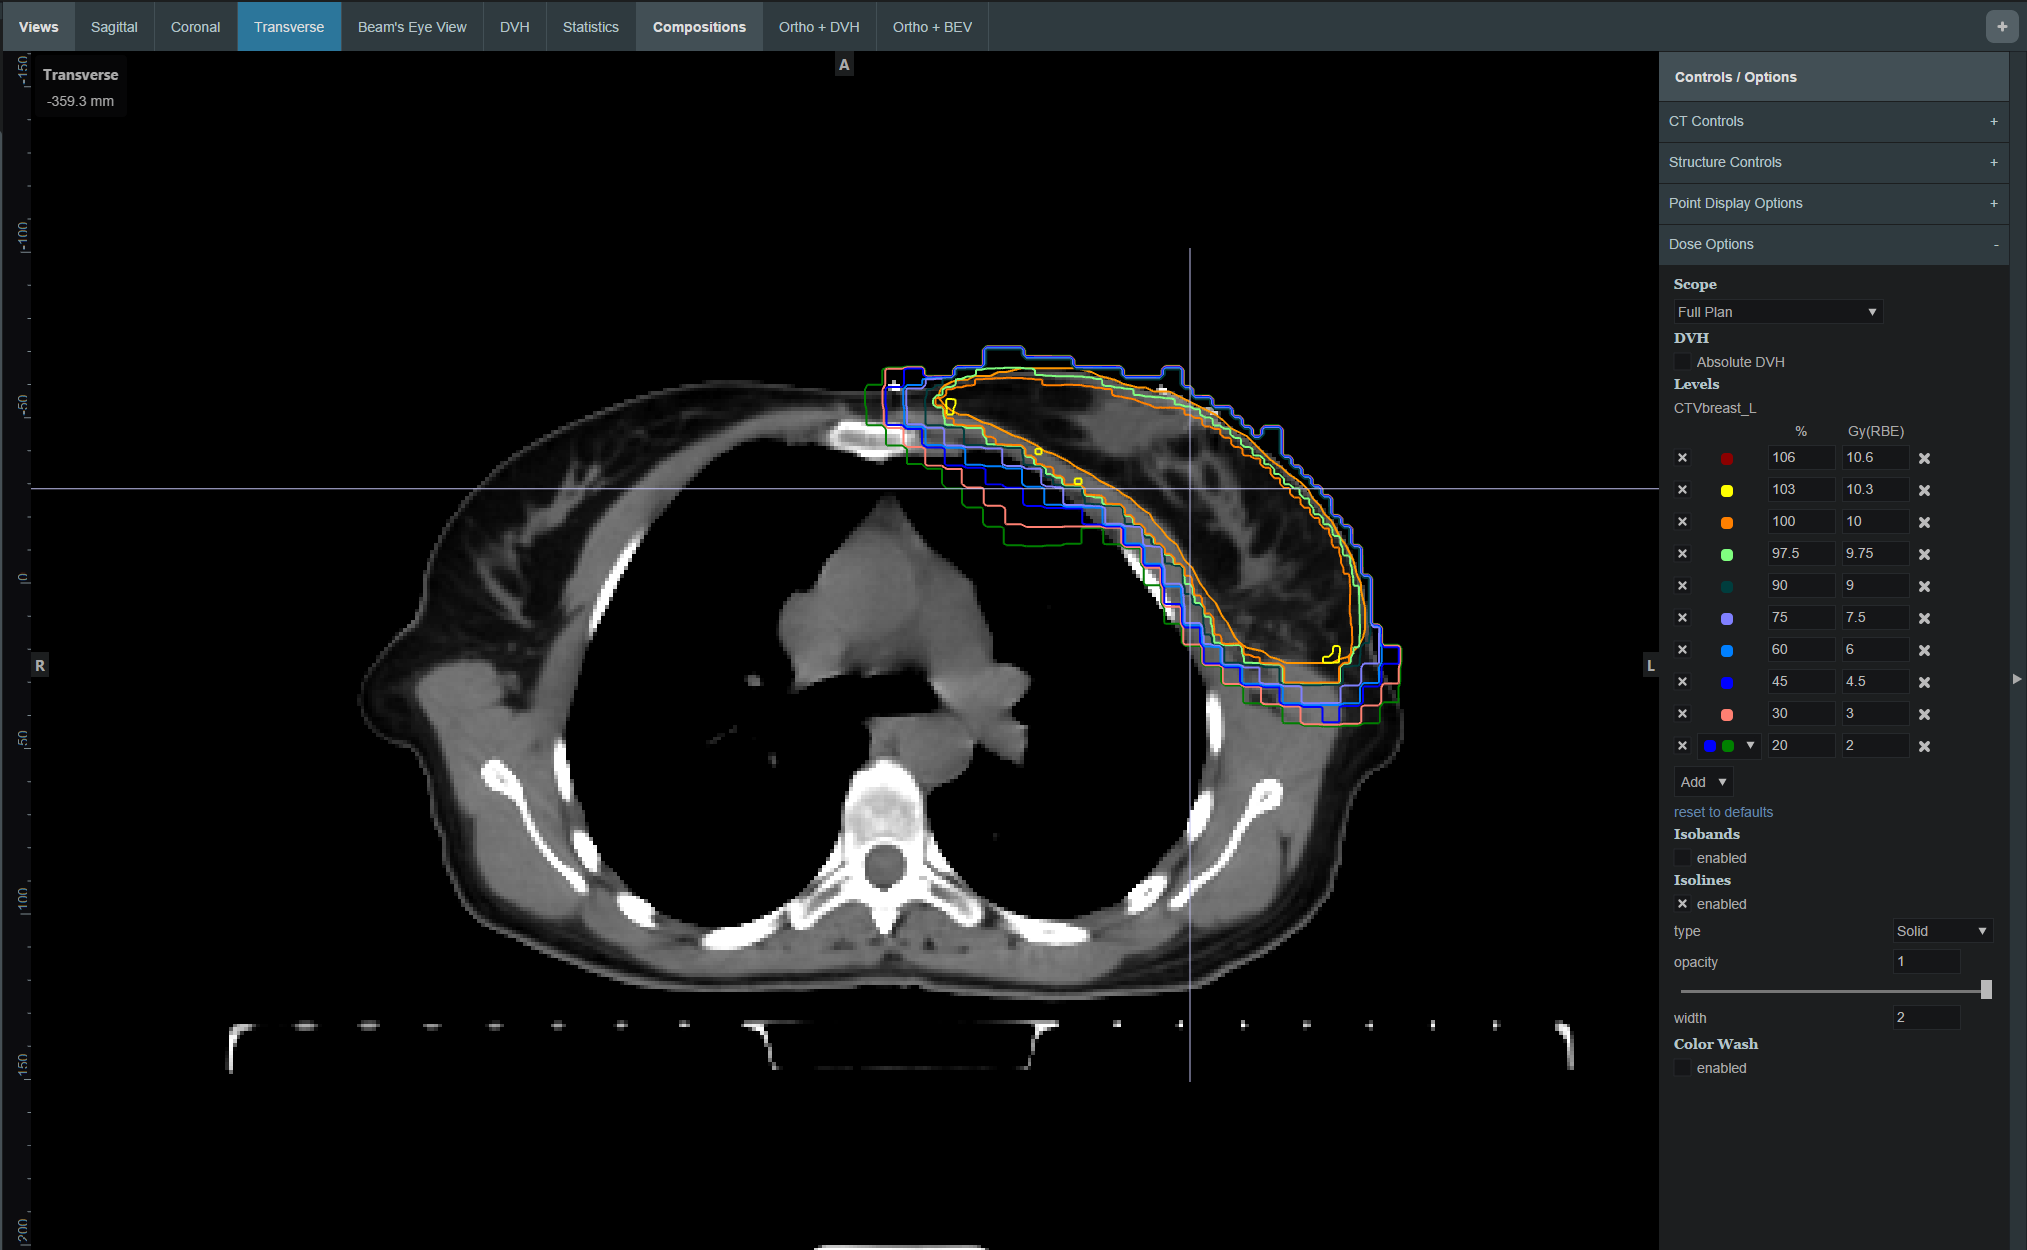Image resolution: width=2027 pixels, height=1250 pixels.
Task: Delete the 90% dose level entry
Action: coord(1924,587)
